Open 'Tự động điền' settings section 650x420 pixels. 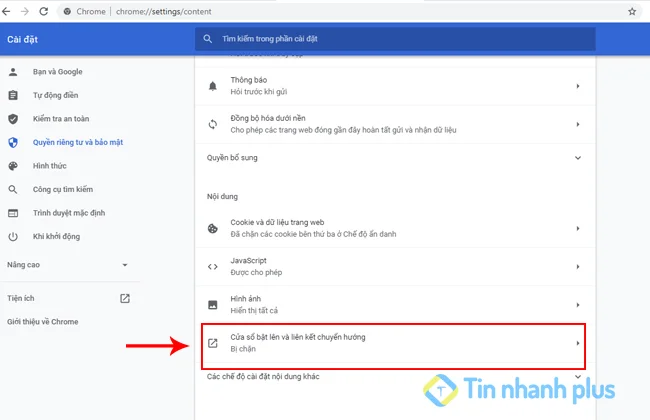click(x=56, y=95)
